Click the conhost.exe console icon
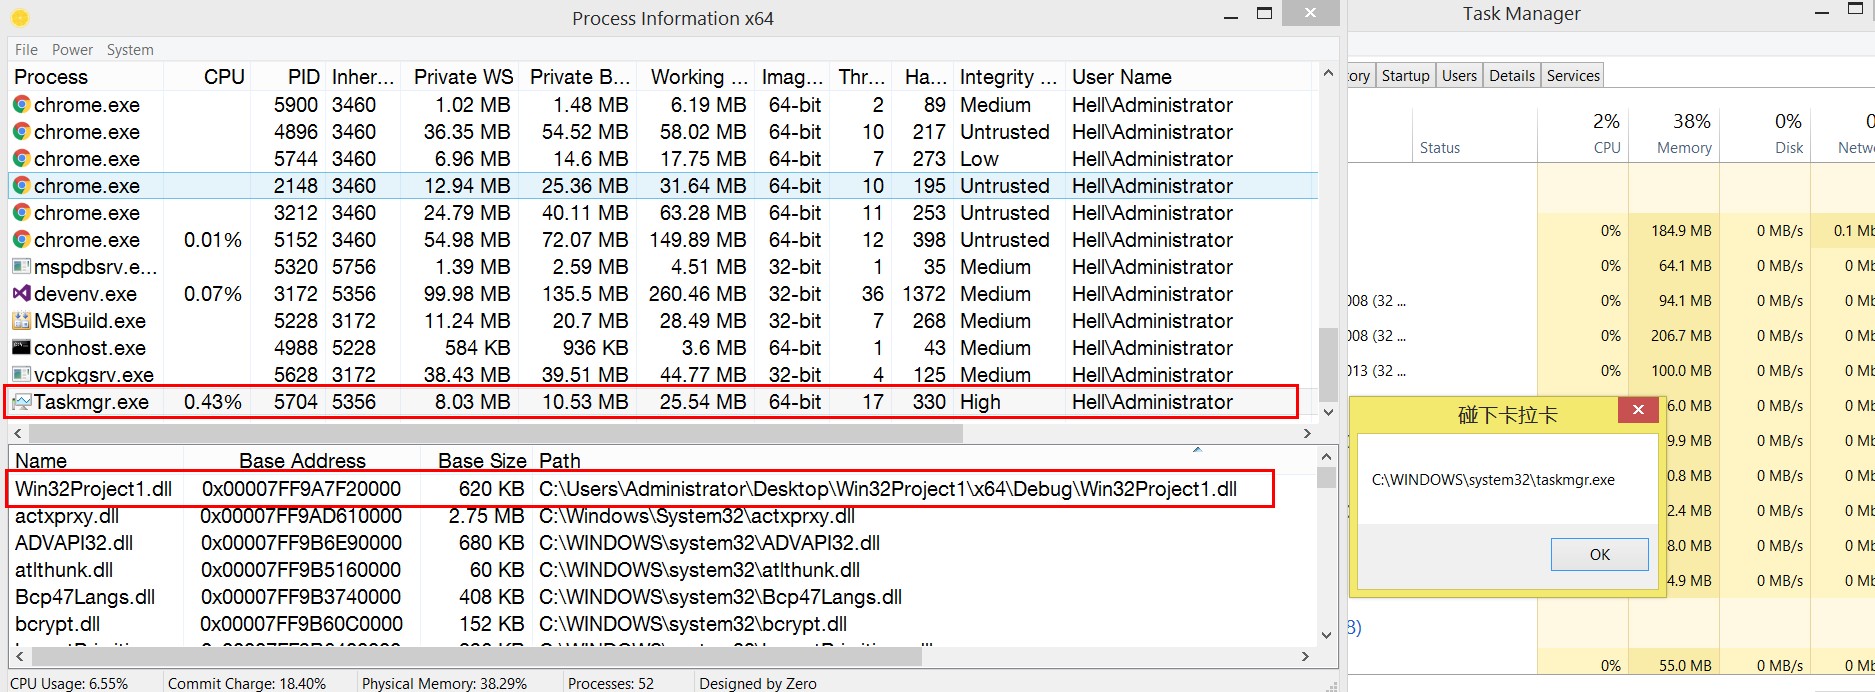 [x=21, y=347]
